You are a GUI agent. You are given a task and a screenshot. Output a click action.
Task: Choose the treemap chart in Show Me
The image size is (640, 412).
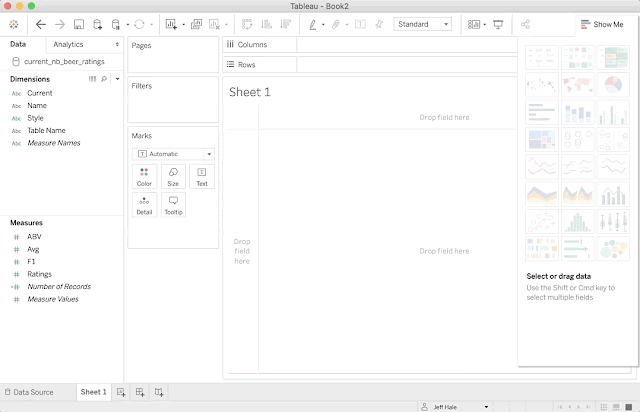click(x=542, y=140)
